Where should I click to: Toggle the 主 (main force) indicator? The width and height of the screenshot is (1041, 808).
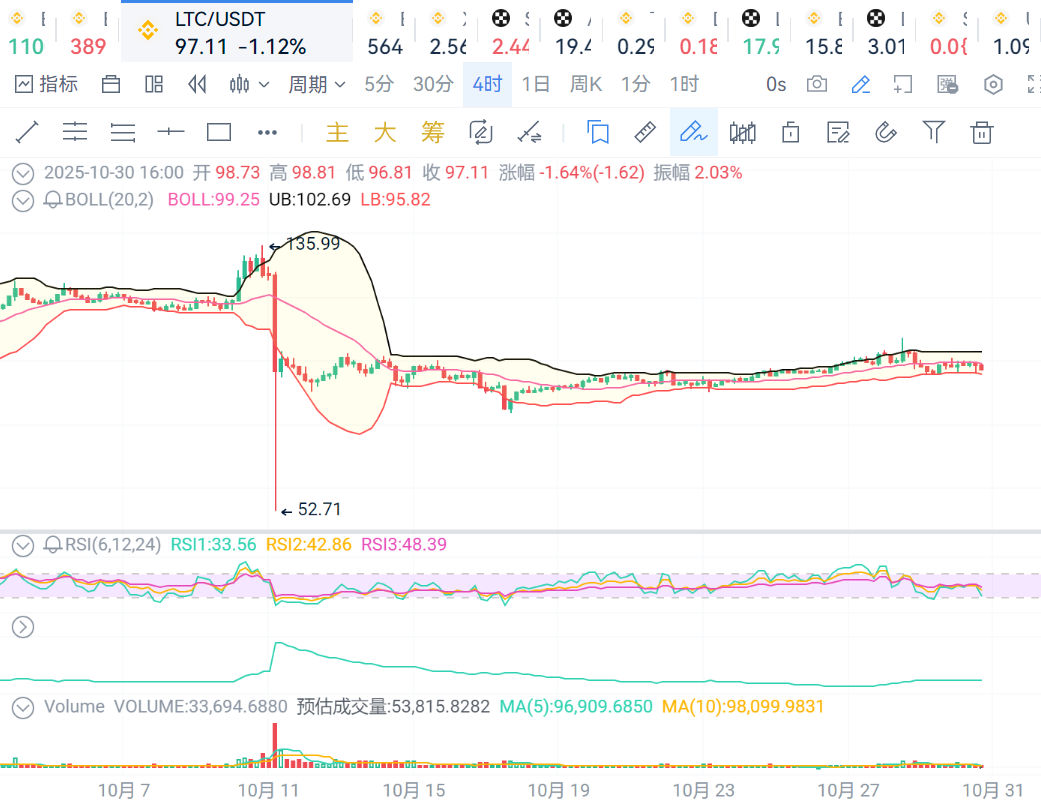pyautogui.click(x=338, y=132)
